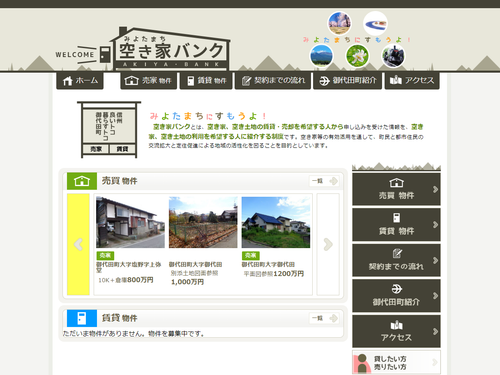The height and width of the screenshot is (375, 500).
Task: Click the pencil icon in the 契約までの流れ tab
Action: click(x=246, y=81)
